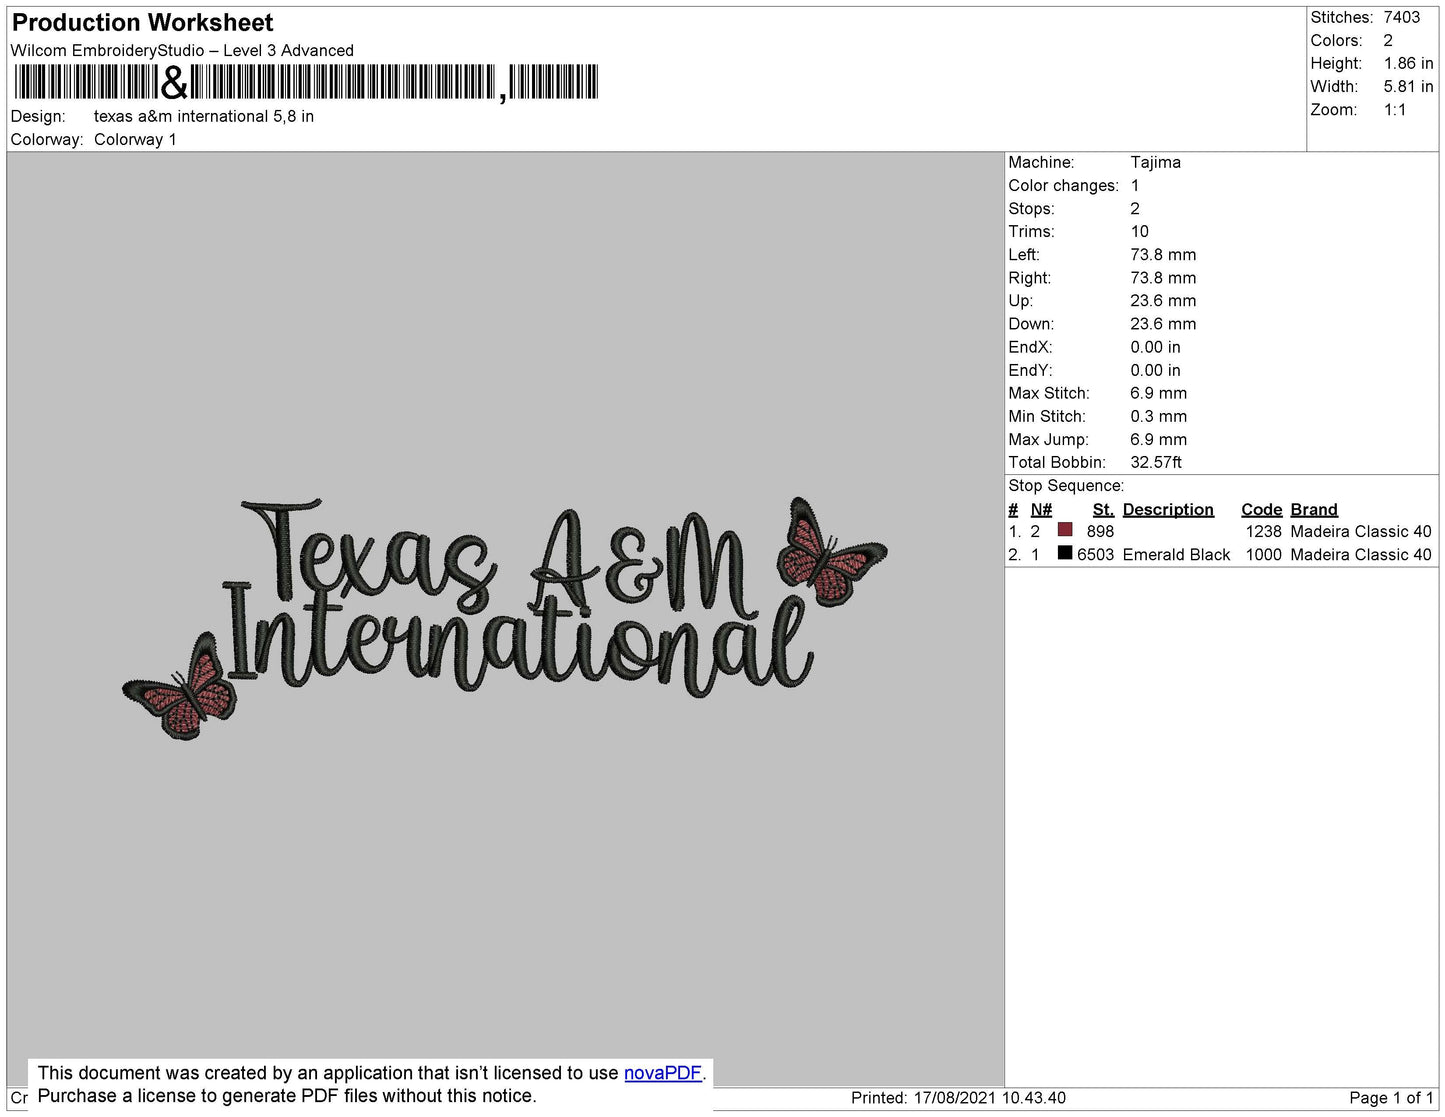Click the 'Wilcom EmbroideryStudio – Level 3 Advanced' text
This screenshot has width=1445, height=1117.
pos(182,50)
